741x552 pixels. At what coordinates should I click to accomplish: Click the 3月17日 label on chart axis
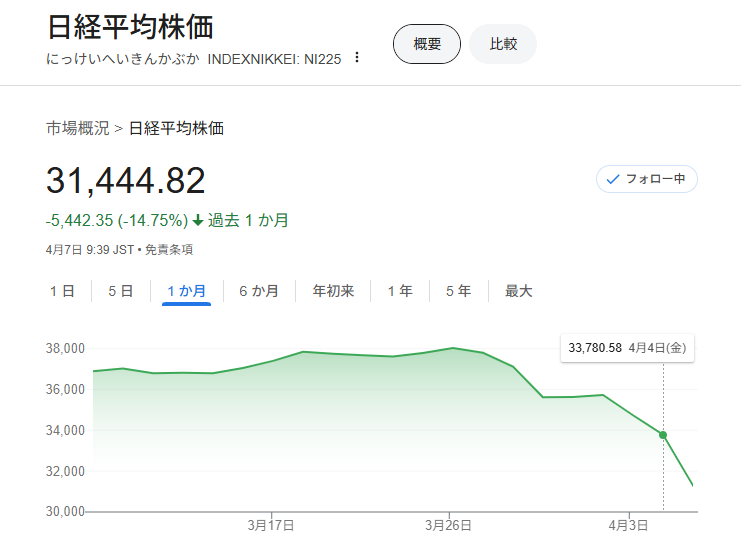click(270, 525)
